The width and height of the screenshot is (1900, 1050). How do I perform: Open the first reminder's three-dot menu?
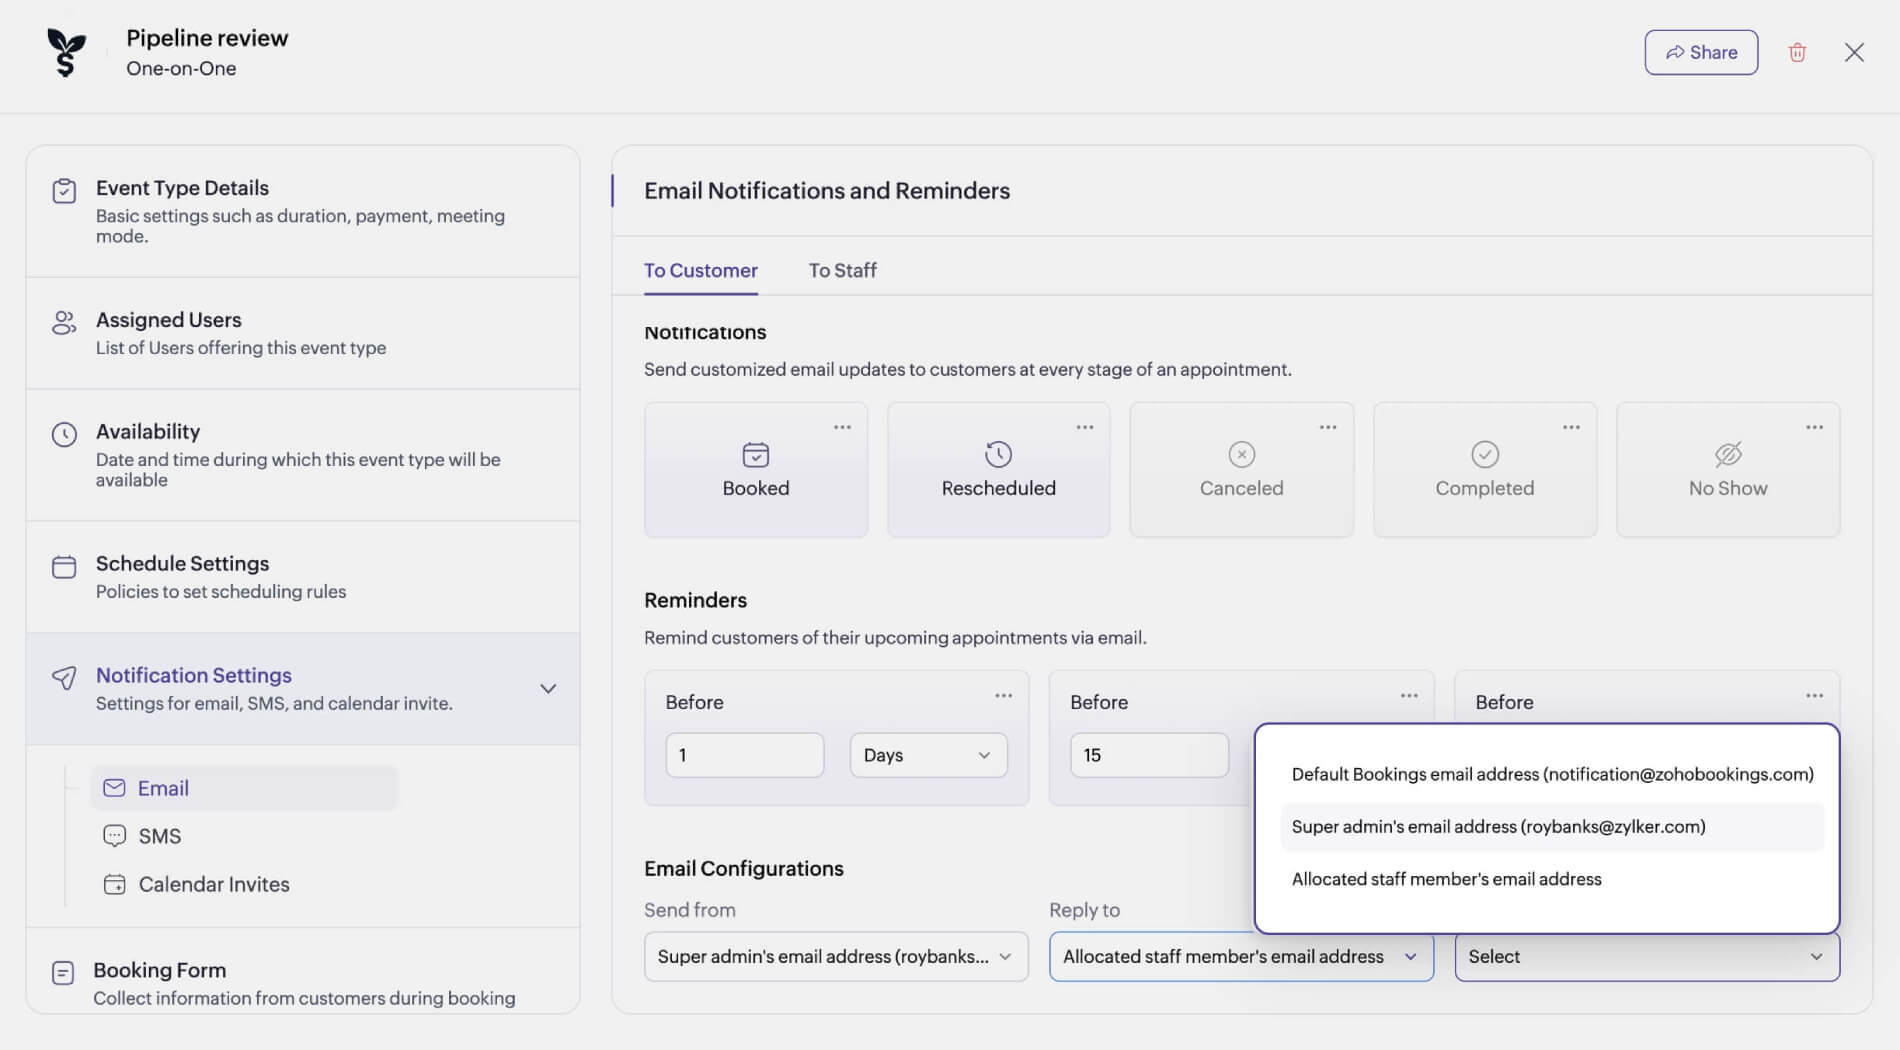click(x=1003, y=695)
